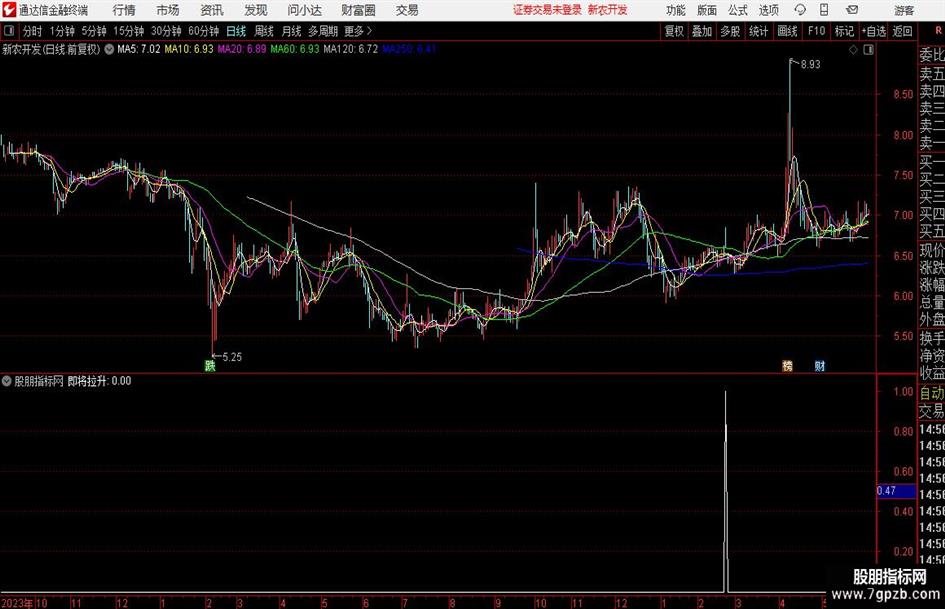Expand the main chart indicator dropdown arrow

[109, 49]
